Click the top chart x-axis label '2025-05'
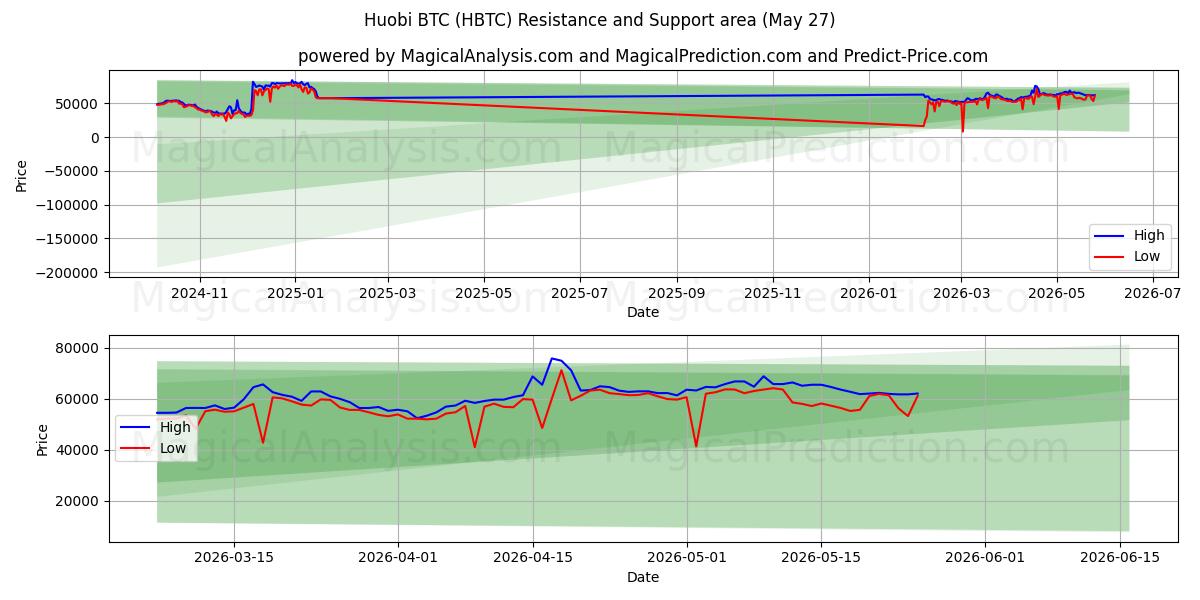This screenshot has height=600, width=1200. click(484, 293)
